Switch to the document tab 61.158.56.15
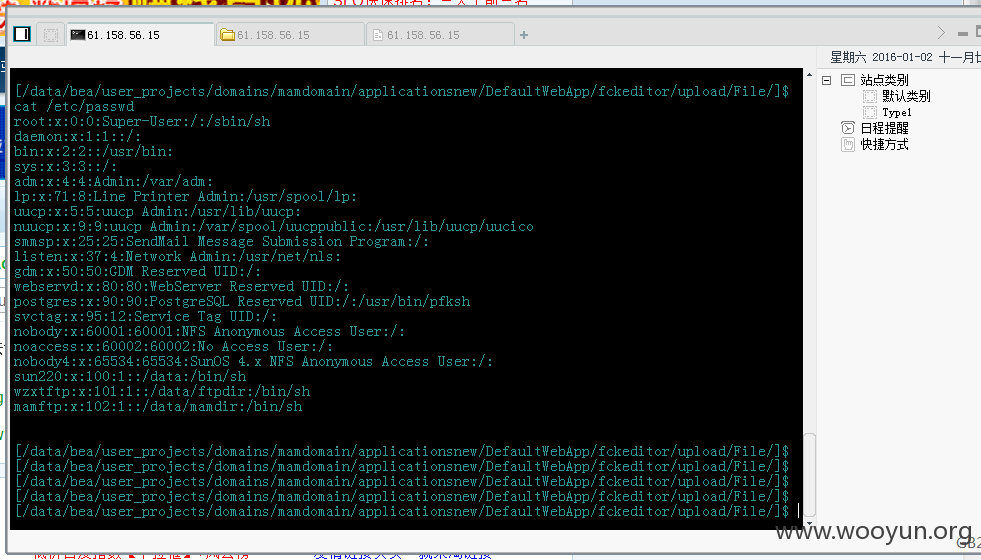 [x=440, y=35]
